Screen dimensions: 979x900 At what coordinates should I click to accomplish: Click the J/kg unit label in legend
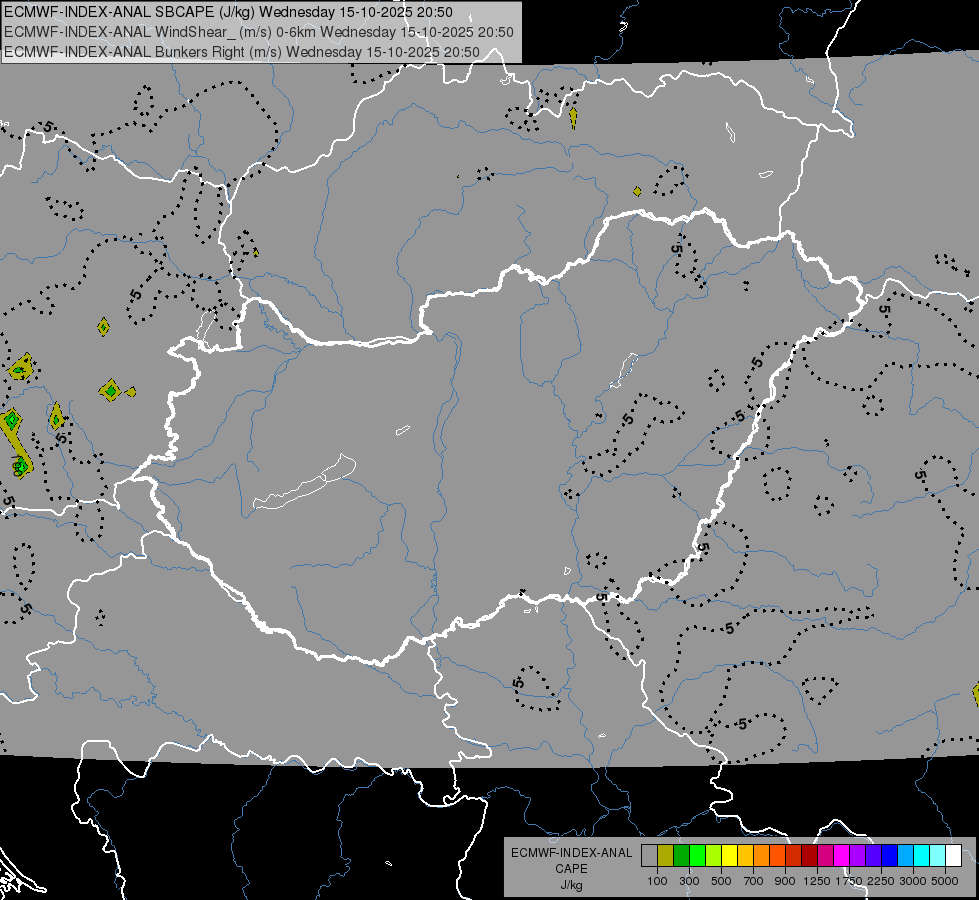(571, 885)
